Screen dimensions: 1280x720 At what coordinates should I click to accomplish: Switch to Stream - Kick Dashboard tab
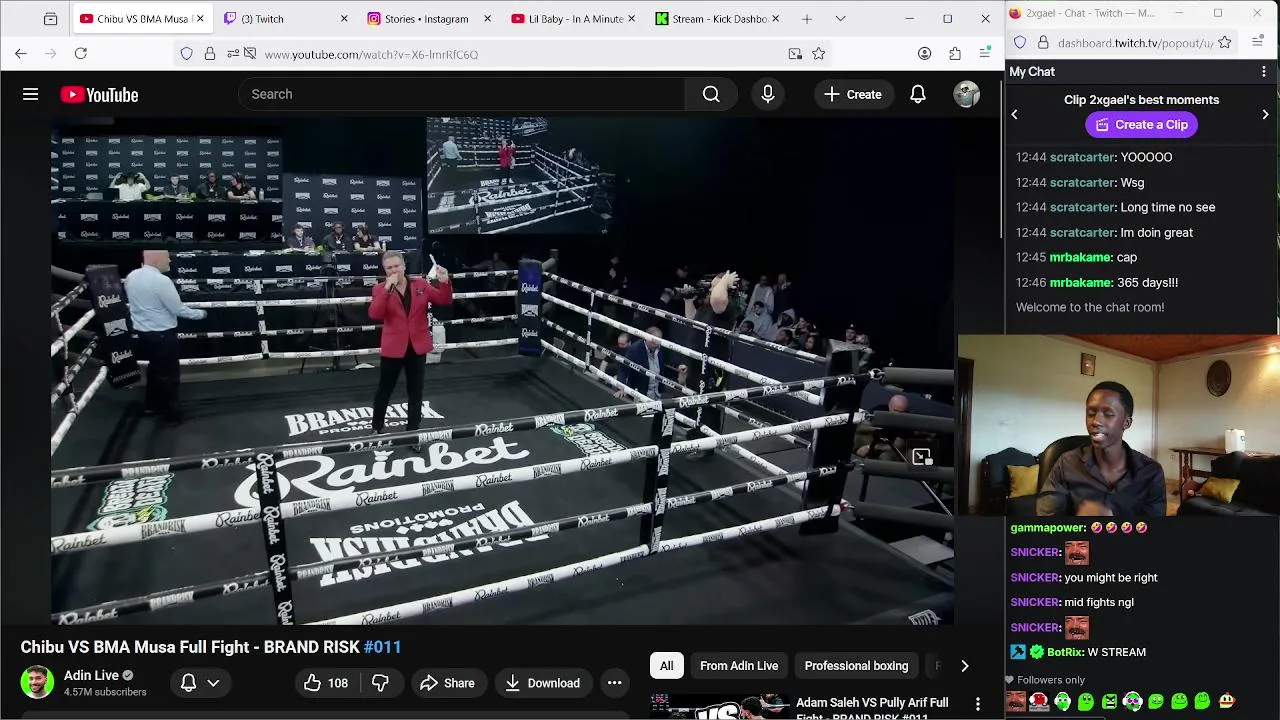[719, 18]
